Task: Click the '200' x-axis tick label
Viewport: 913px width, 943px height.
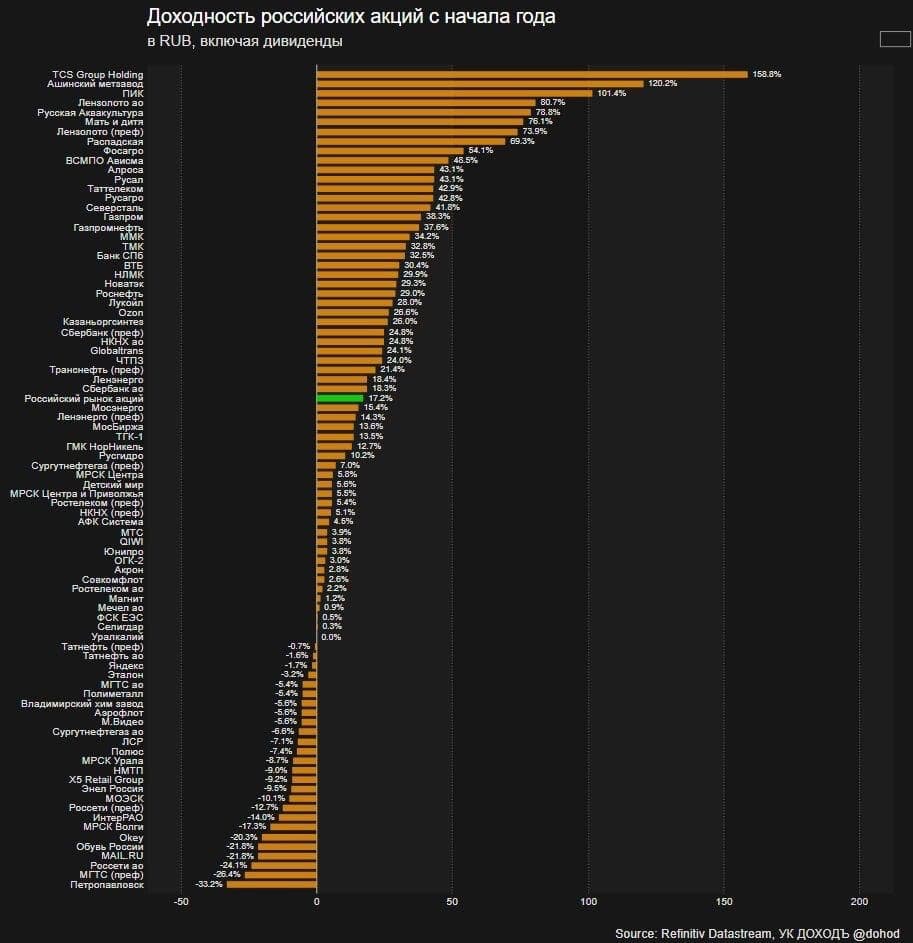Action: (x=859, y=902)
